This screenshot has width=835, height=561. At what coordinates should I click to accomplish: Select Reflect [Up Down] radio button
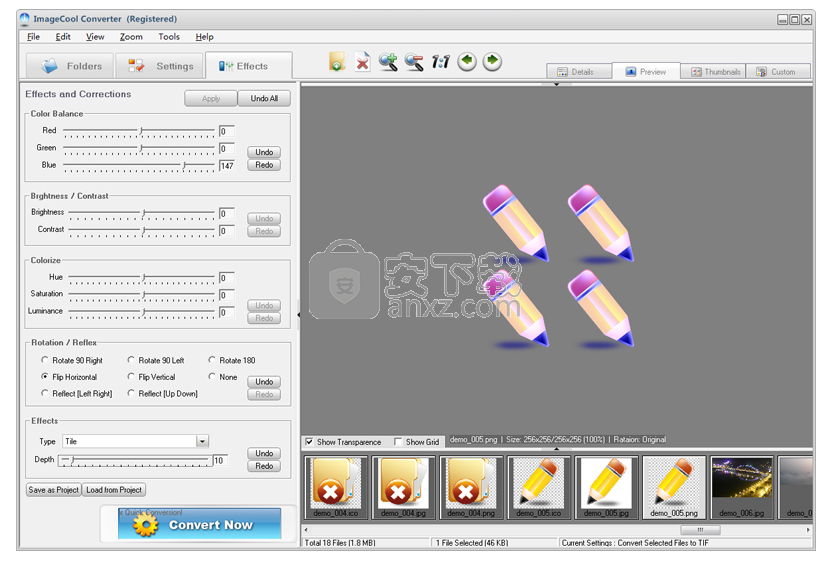click(131, 393)
